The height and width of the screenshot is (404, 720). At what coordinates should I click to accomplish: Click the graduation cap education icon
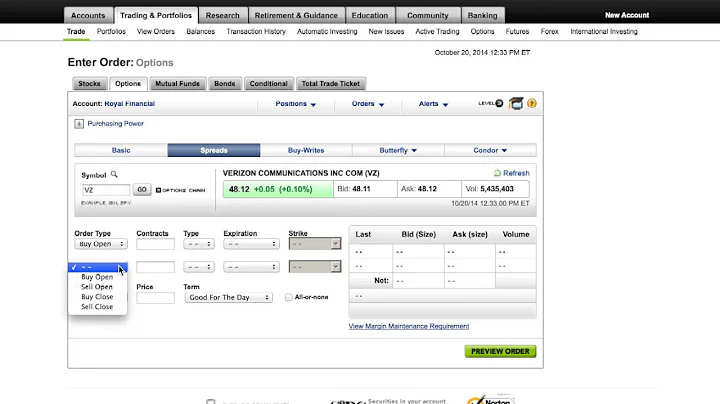click(x=516, y=103)
